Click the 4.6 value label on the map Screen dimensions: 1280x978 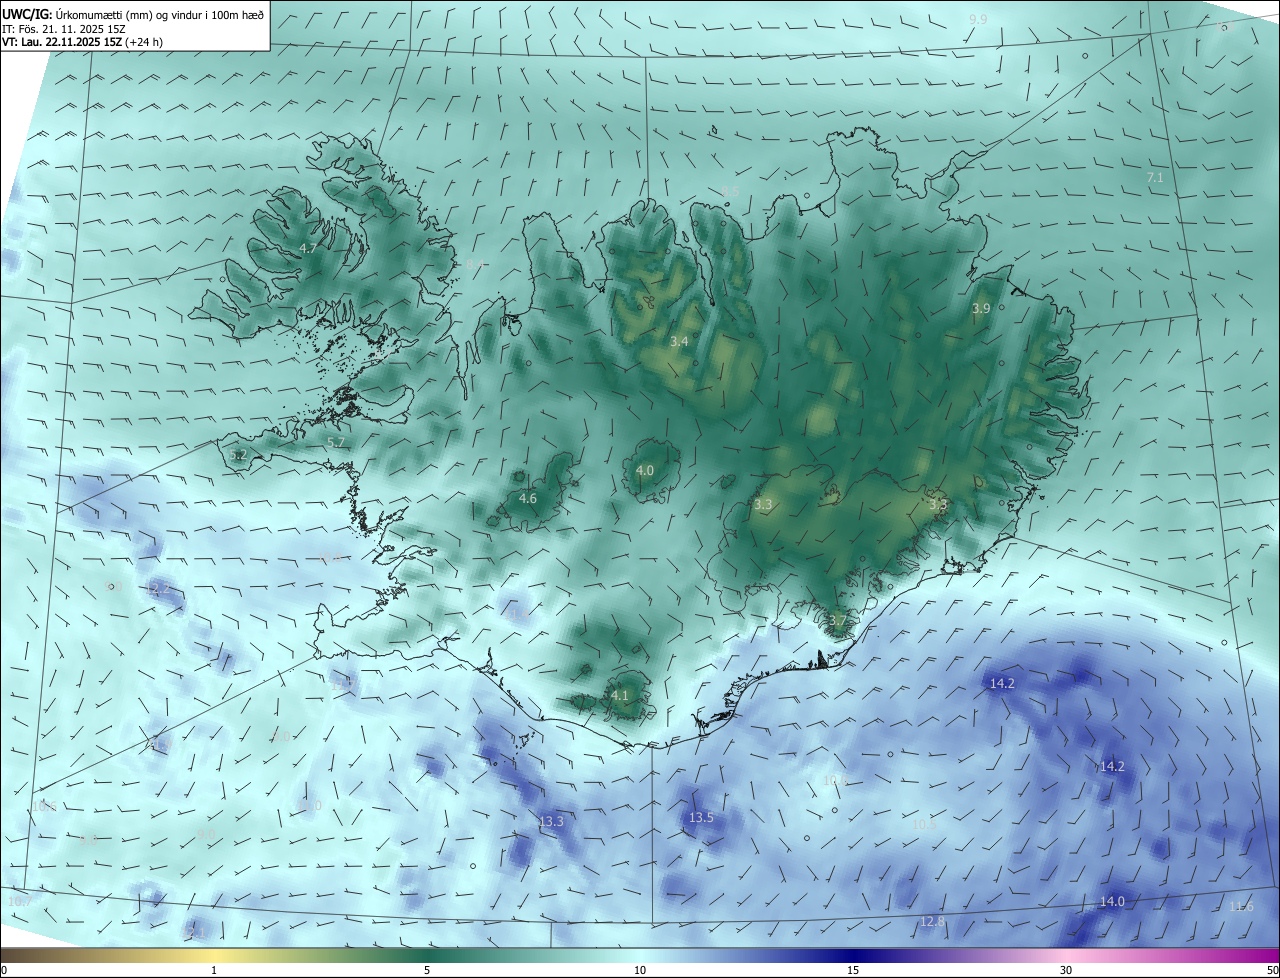(528, 498)
